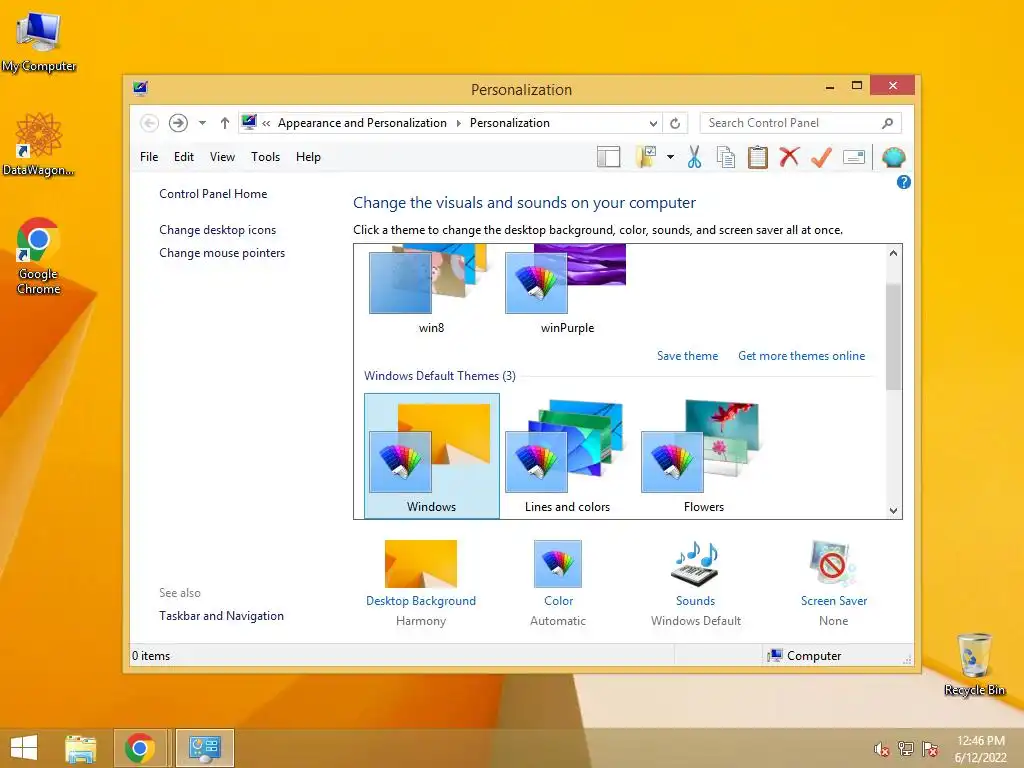Open Change desktop icons link
The width and height of the screenshot is (1024, 768).
[x=217, y=230]
